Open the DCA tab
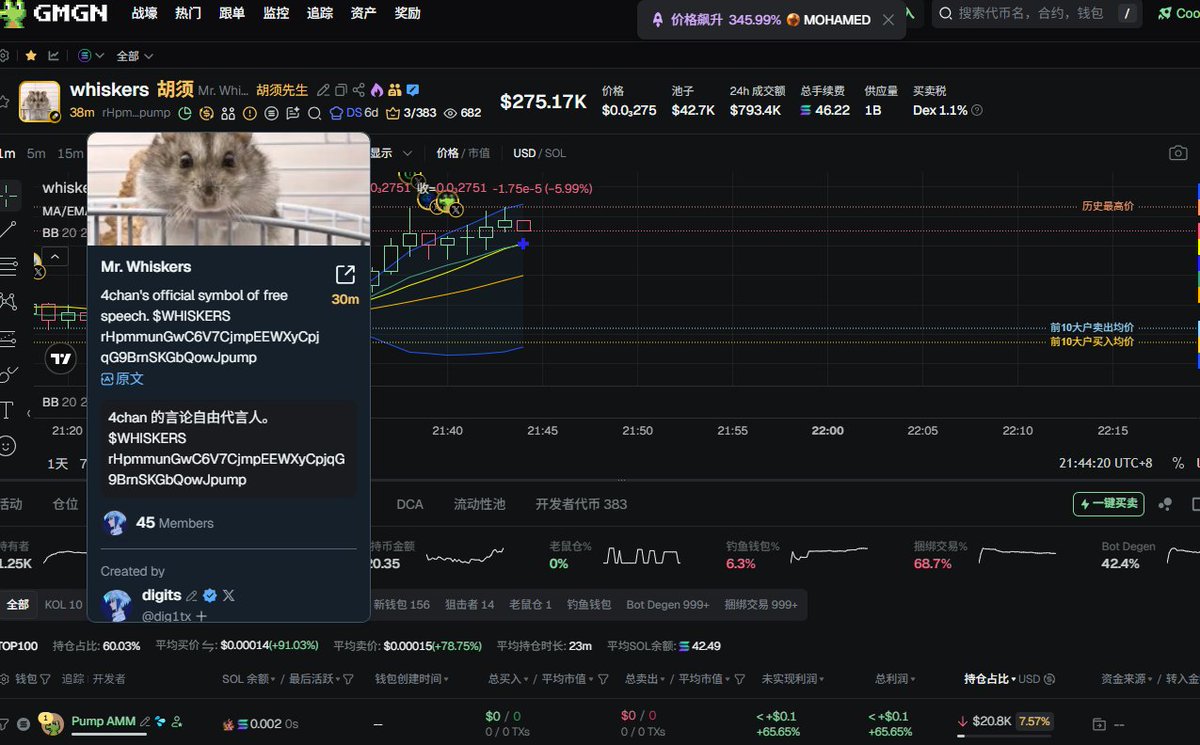 coord(410,504)
